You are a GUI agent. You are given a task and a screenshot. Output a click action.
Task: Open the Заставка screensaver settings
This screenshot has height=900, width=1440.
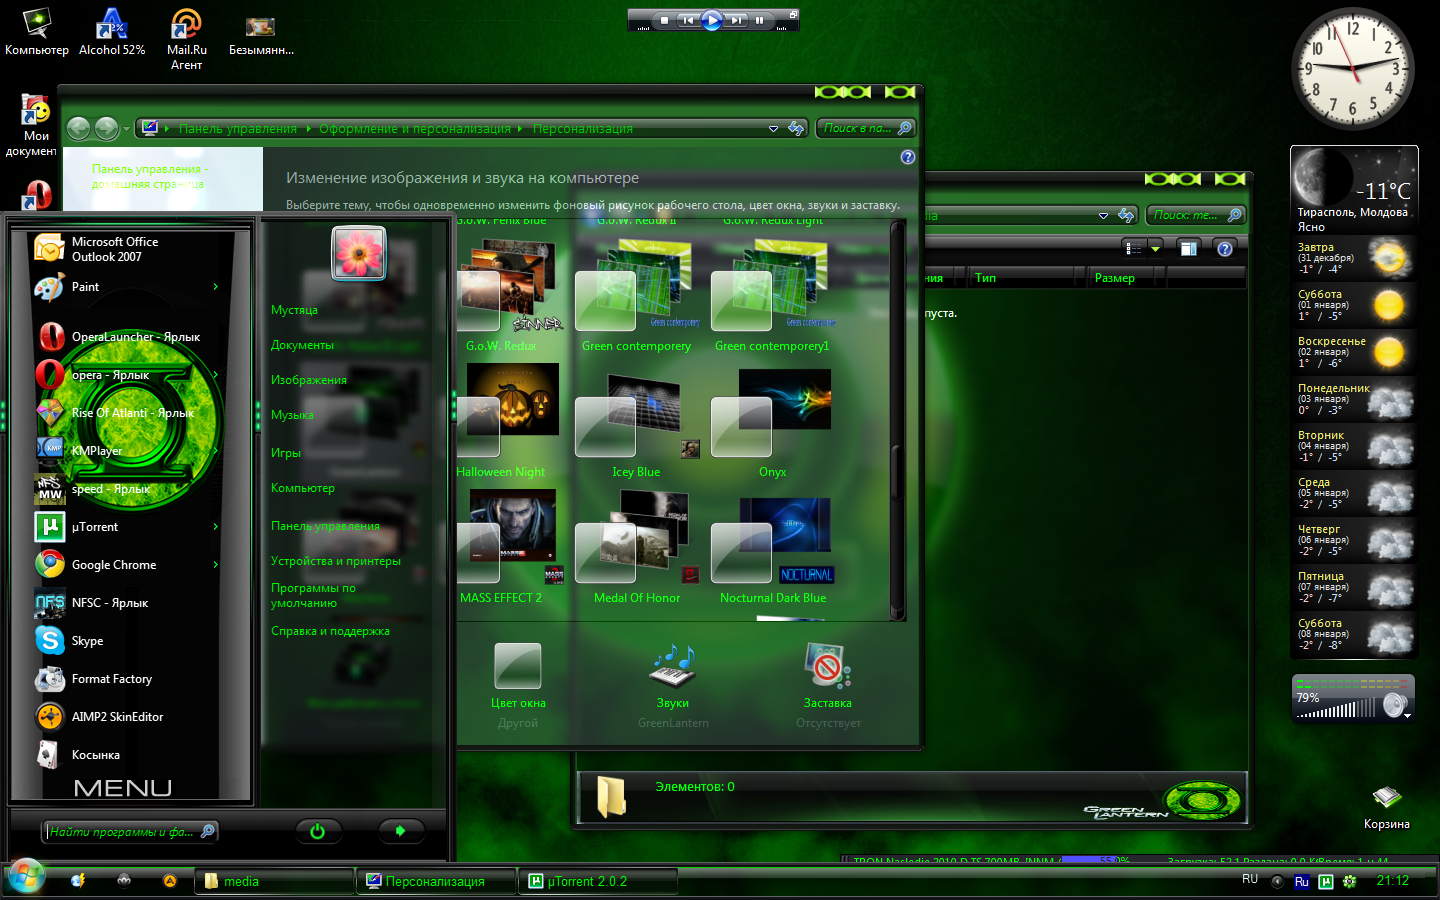[828, 686]
